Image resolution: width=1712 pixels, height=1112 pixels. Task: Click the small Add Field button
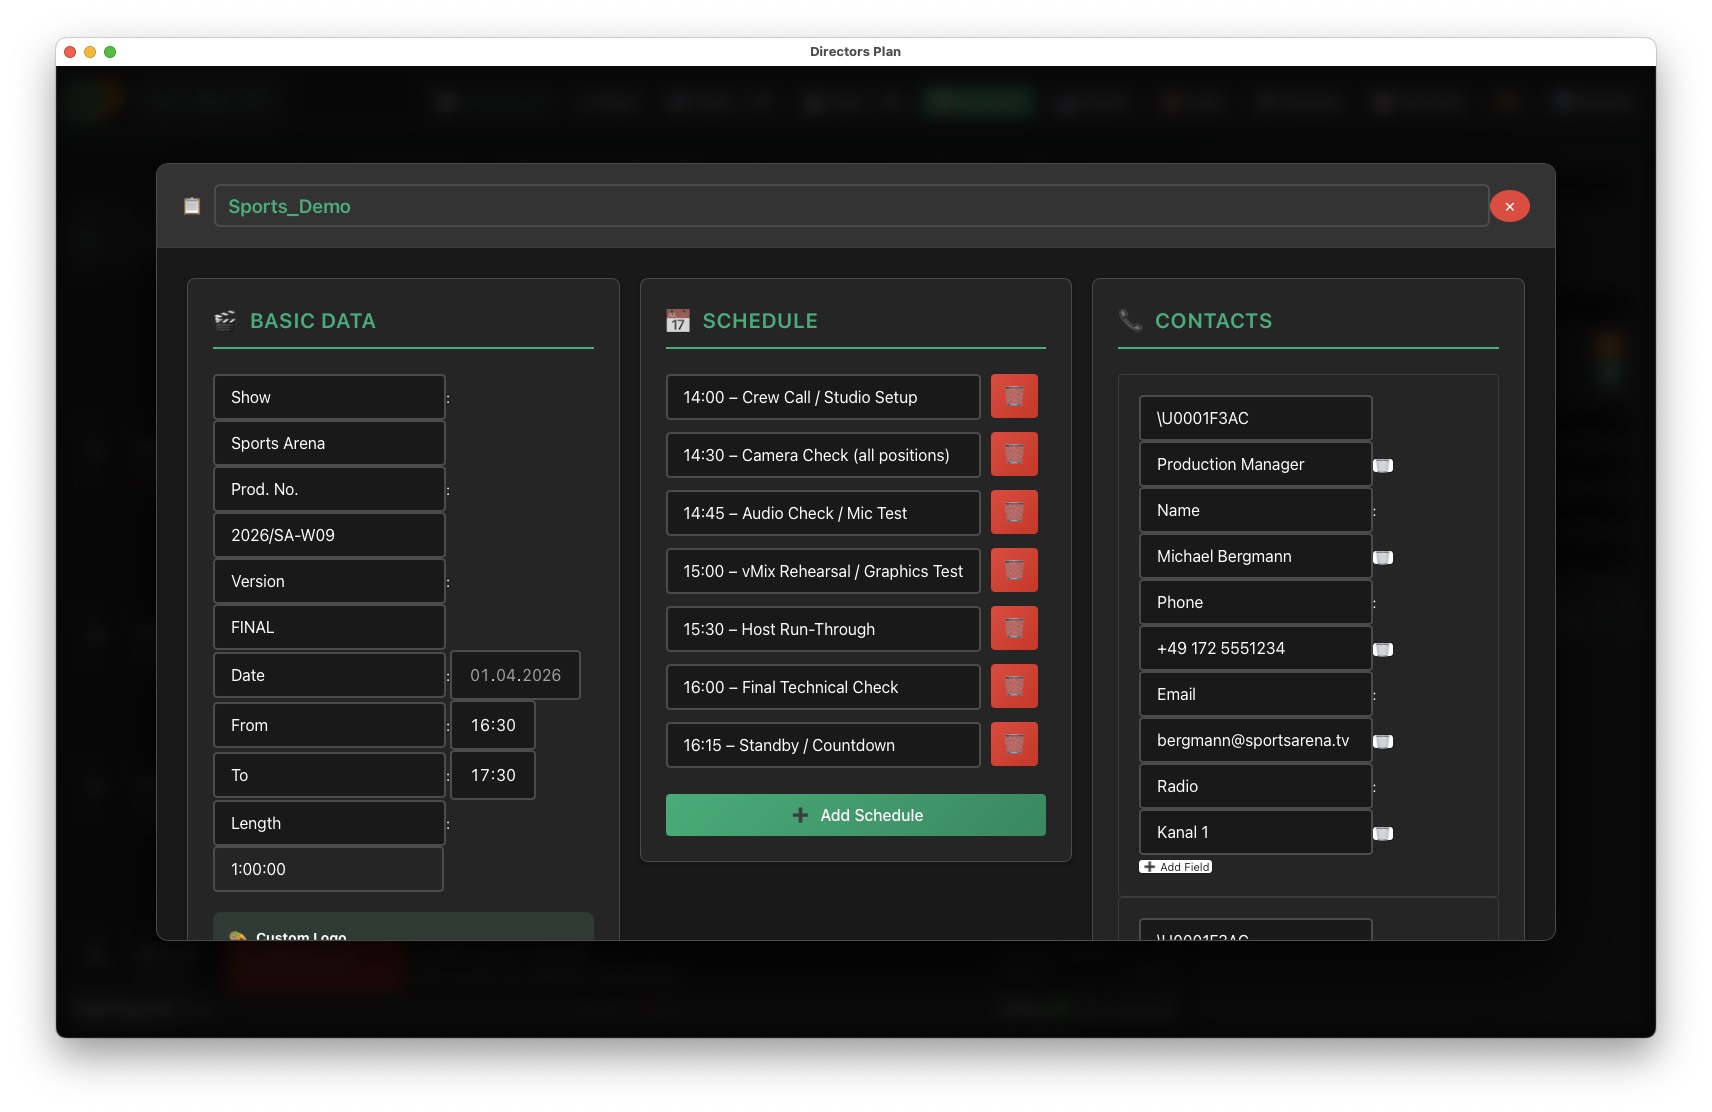1176,867
